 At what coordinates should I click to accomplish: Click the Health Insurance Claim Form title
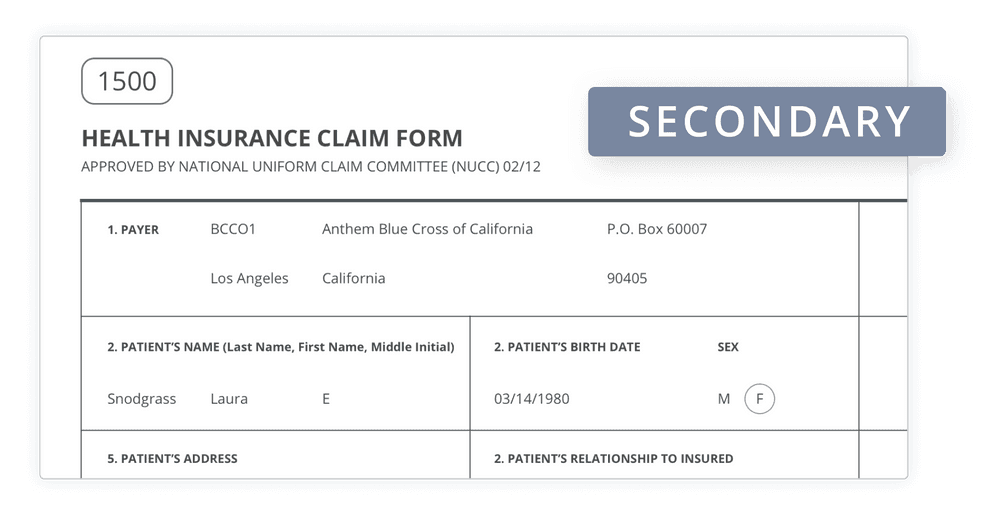272,138
